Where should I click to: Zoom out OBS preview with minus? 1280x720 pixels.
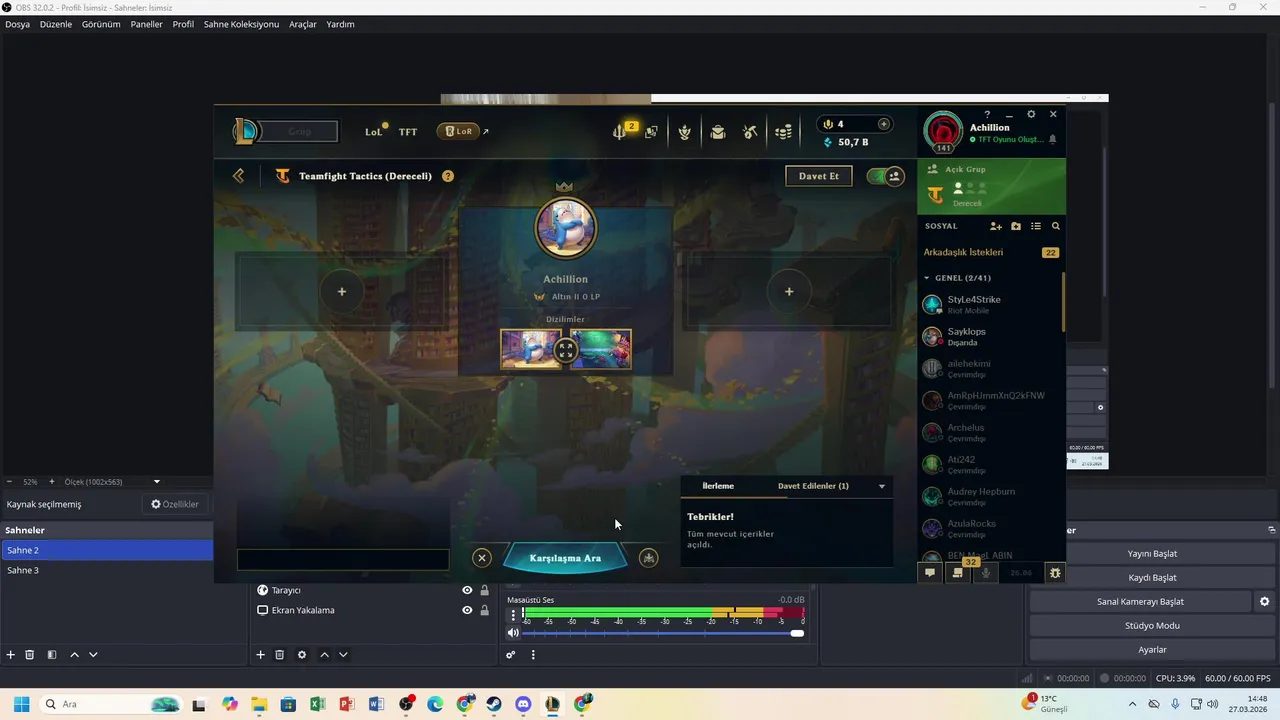coord(9,482)
